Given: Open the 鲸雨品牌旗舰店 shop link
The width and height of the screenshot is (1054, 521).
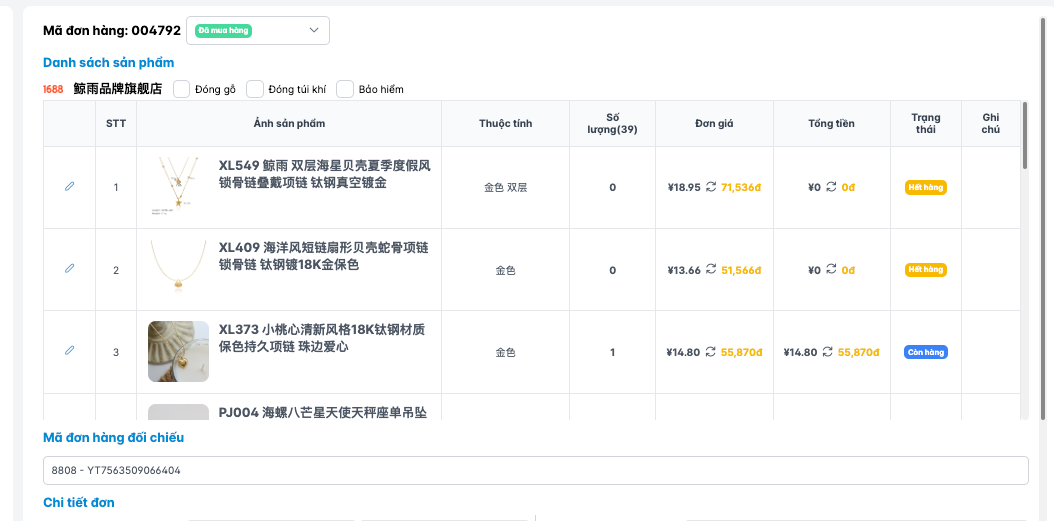Looking at the screenshot, I should 117,89.
